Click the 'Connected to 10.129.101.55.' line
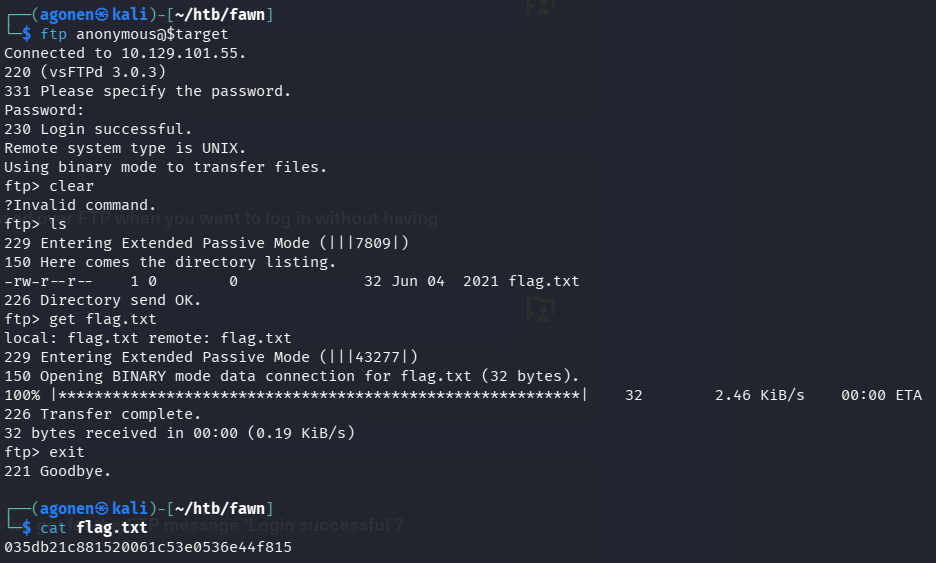The width and height of the screenshot is (936, 563). coord(125,53)
